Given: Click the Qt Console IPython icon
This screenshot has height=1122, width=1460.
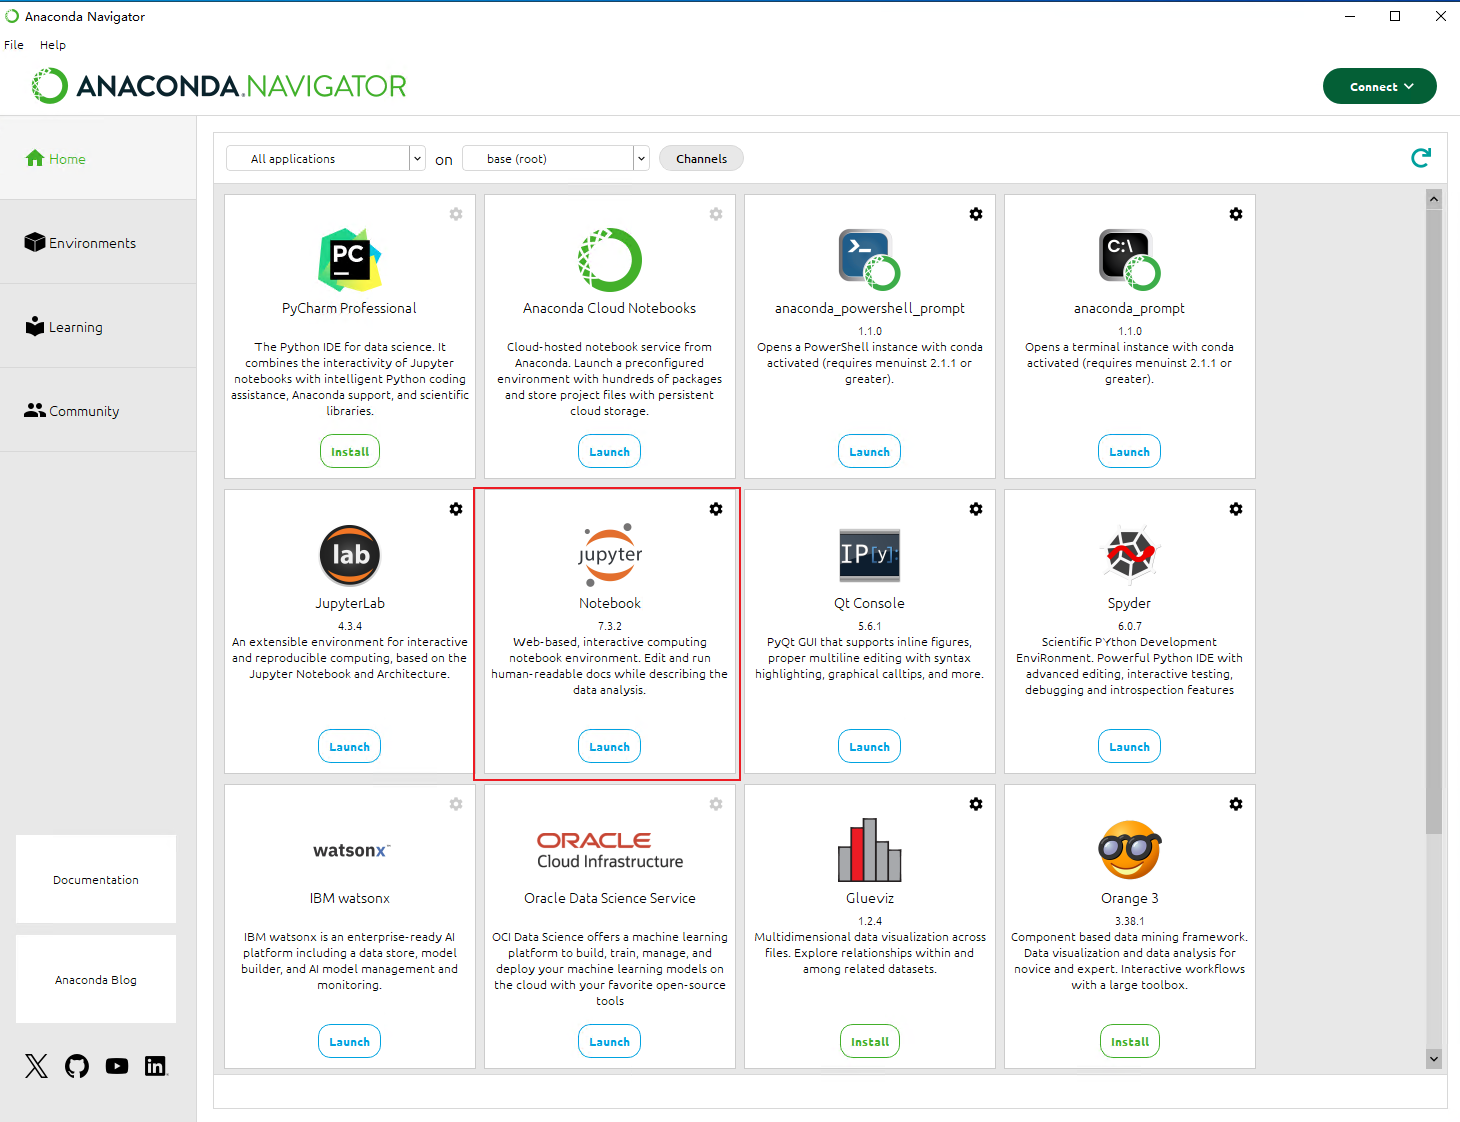Looking at the screenshot, I should coord(869,555).
